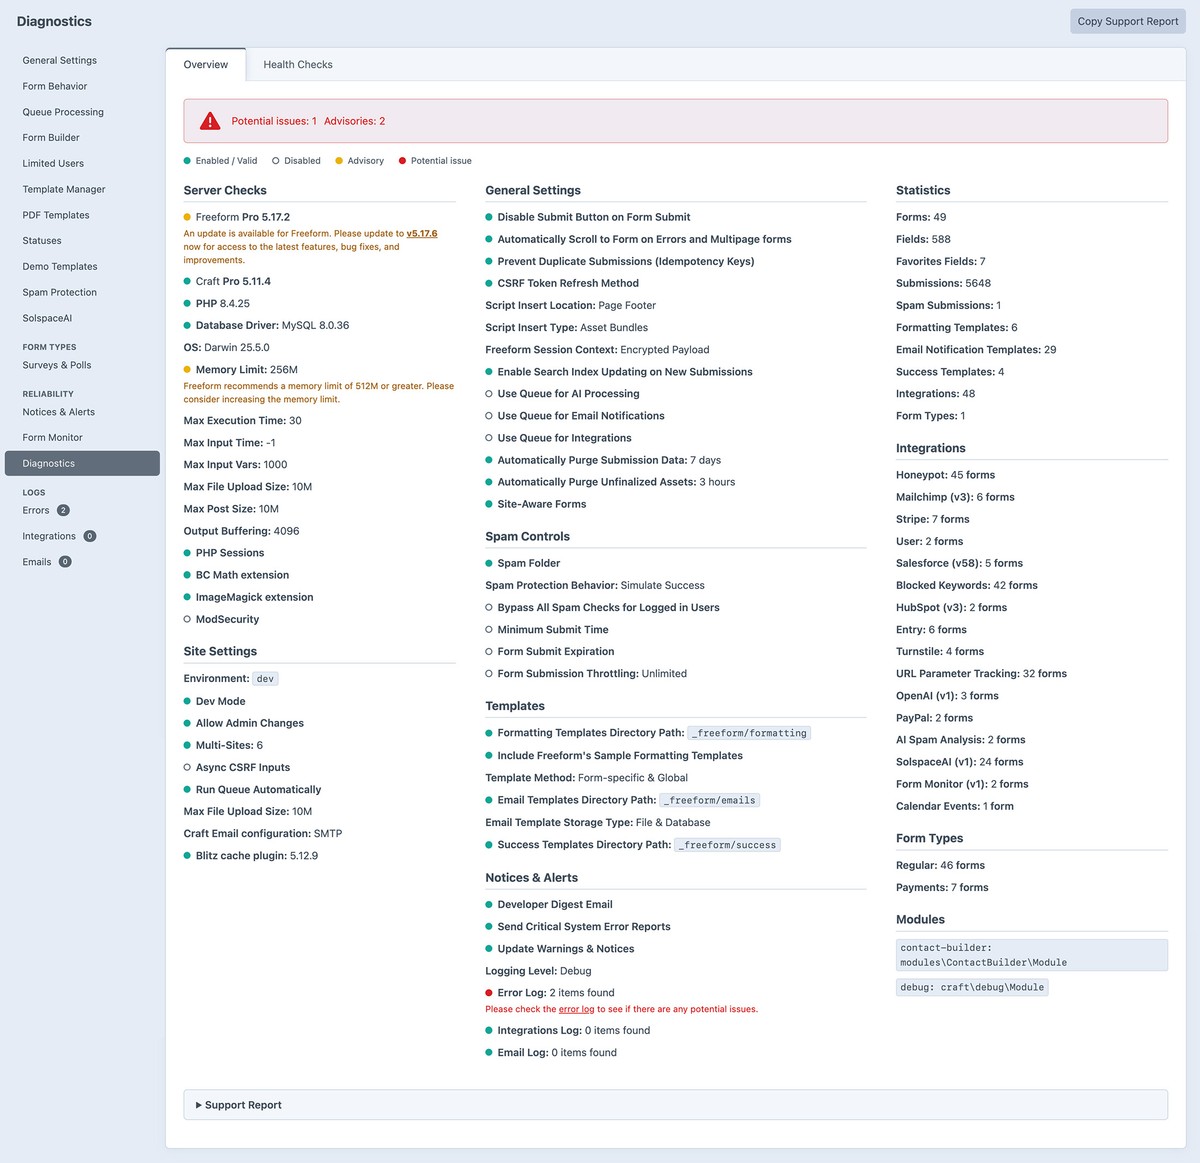Click the contact-builder module entry
Image resolution: width=1200 pixels, height=1163 pixels.
point(1032,955)
